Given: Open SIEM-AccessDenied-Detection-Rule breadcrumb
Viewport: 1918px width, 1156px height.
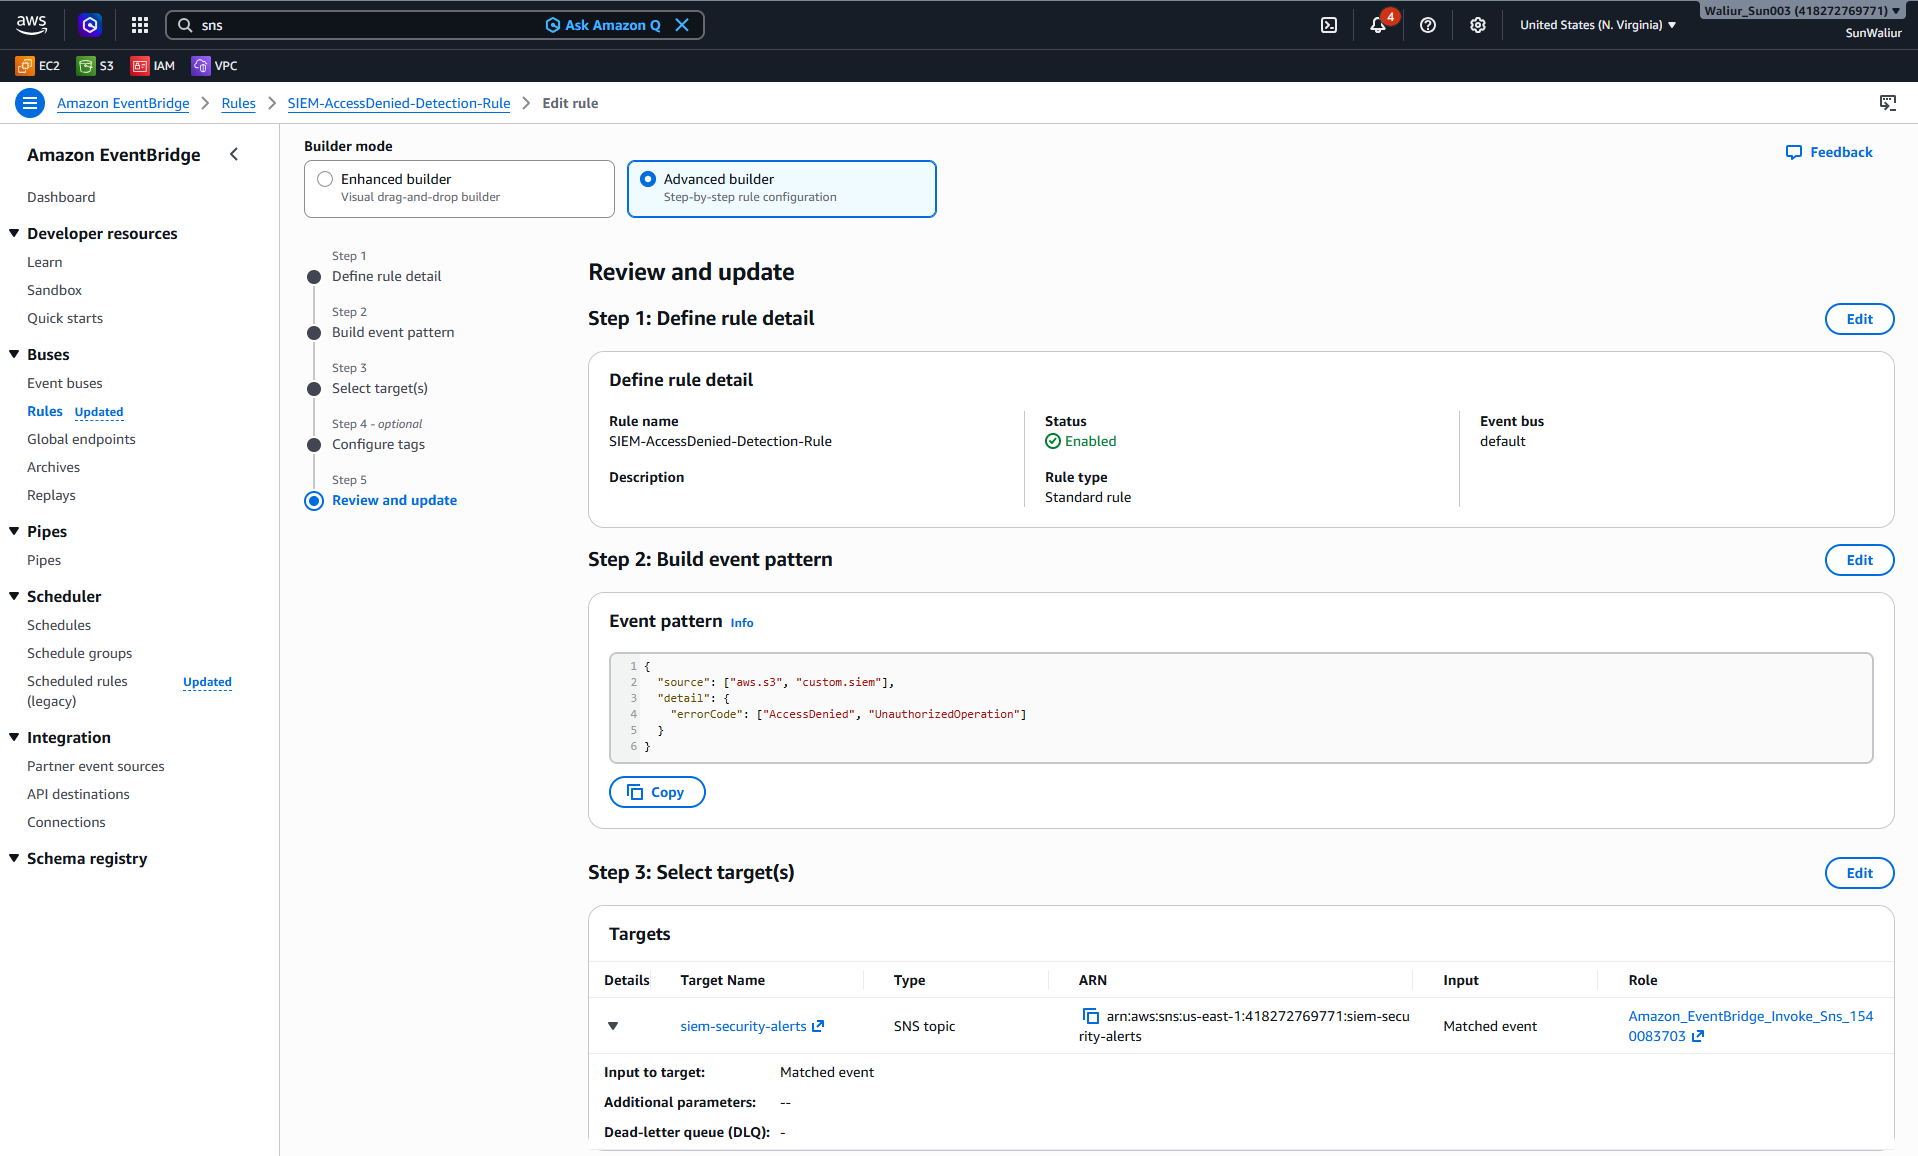Looking at the screenshot, I should [x=399, y=103].
